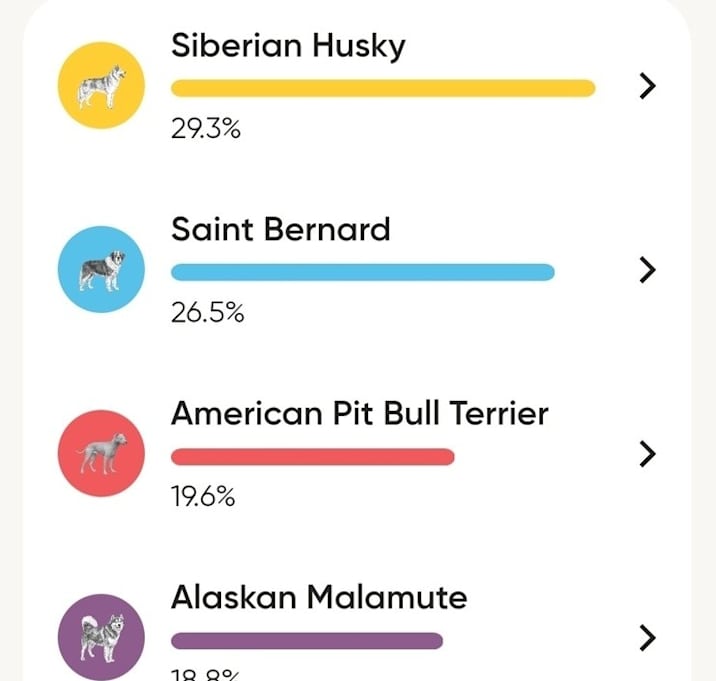Click the red Pit Bull Terrier percentage bar
The height and width of the screenshot is (681, 716).
point(313,457)
